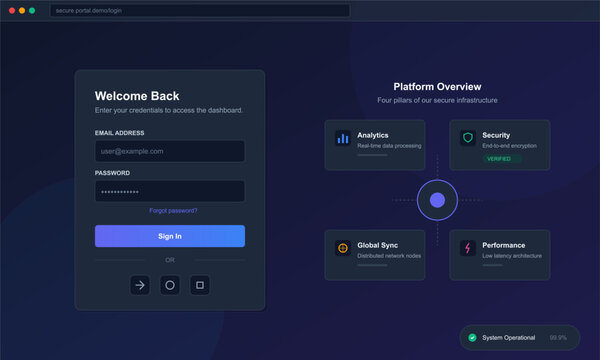Click the System Operational status pill

point(520,337)
